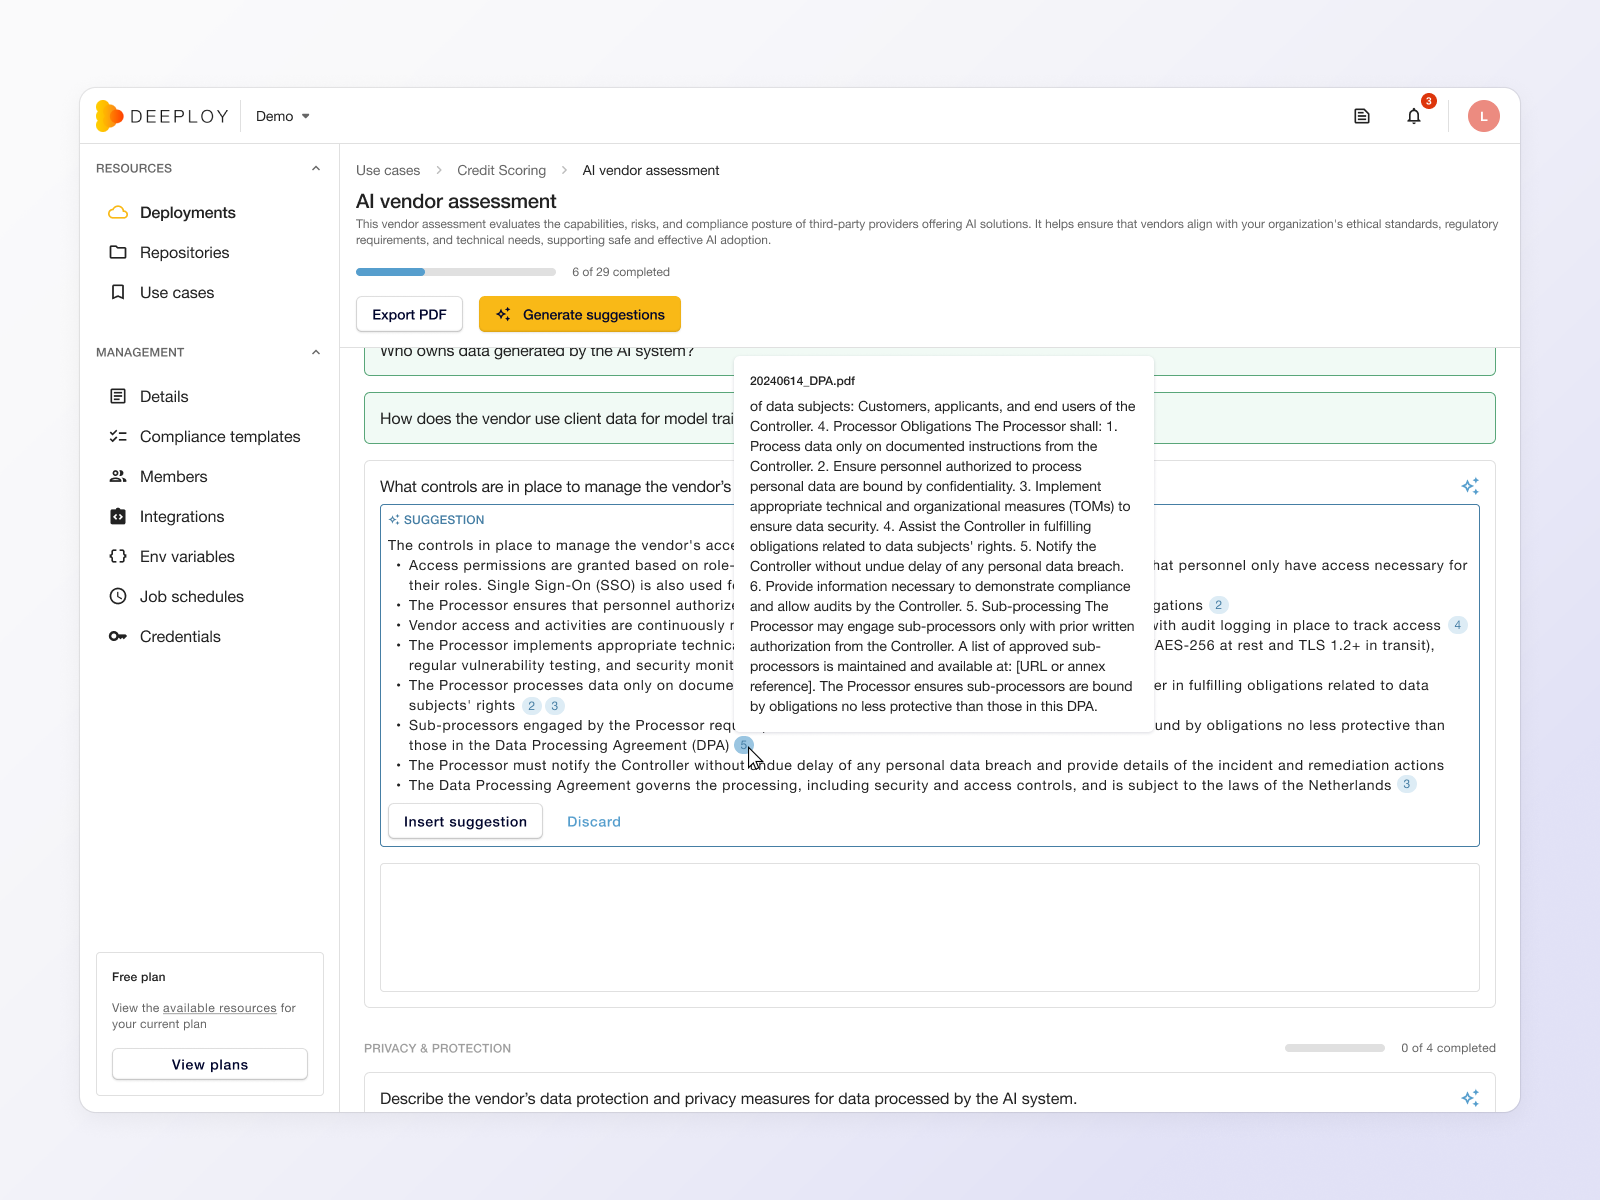The height and width of the screenshot is (1200, 1600).
Task: Click the AI vendor assessment title
Action: click(x=456, y=201)
